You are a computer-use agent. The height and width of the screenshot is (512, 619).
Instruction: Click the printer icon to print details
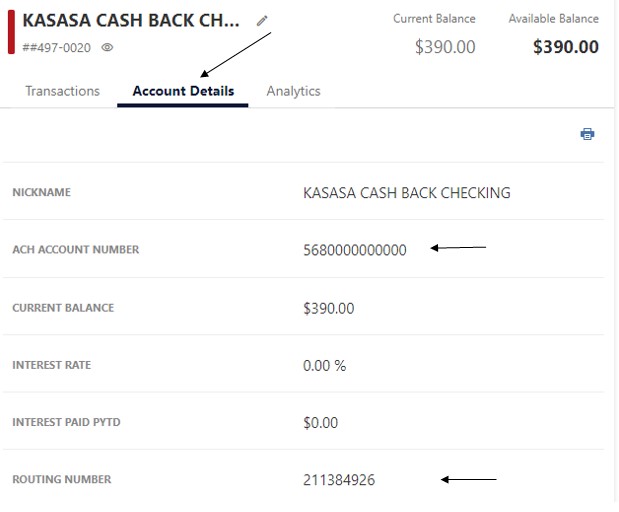587,134
